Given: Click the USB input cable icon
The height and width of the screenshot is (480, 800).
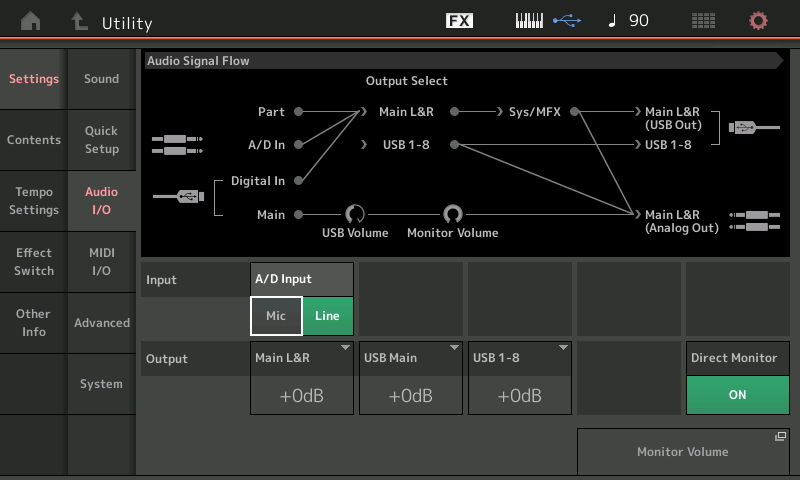Looking at the screenshot, I should (x=179, y=196).
